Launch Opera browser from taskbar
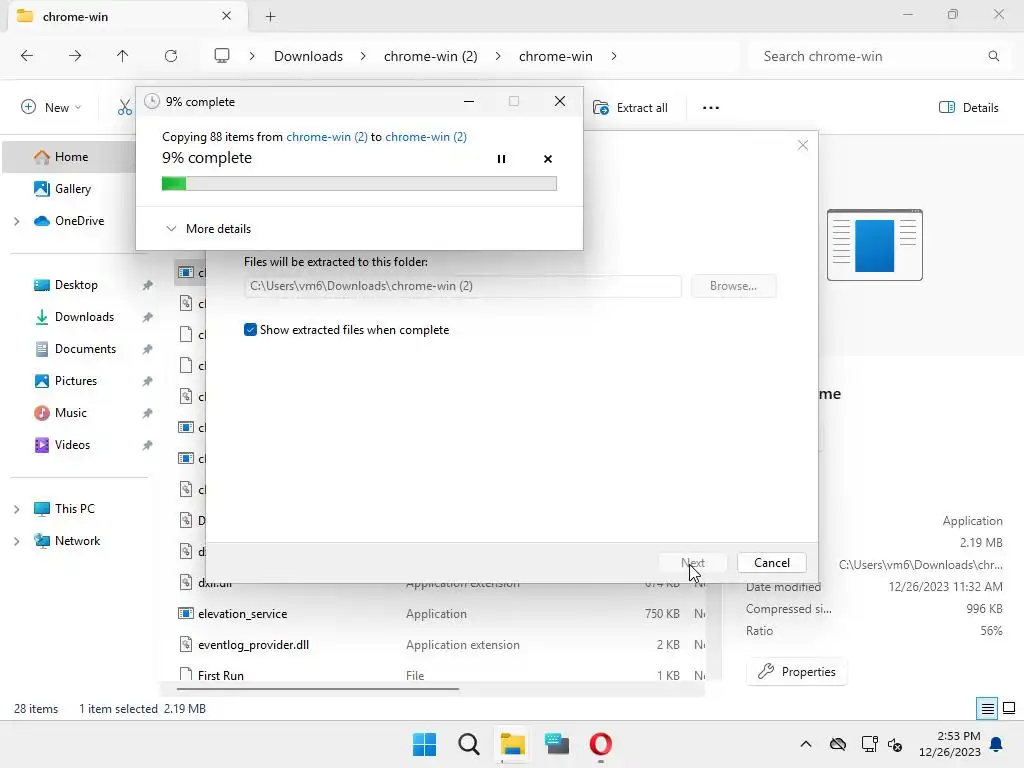 pyautogui.click(x=601, y=744)
